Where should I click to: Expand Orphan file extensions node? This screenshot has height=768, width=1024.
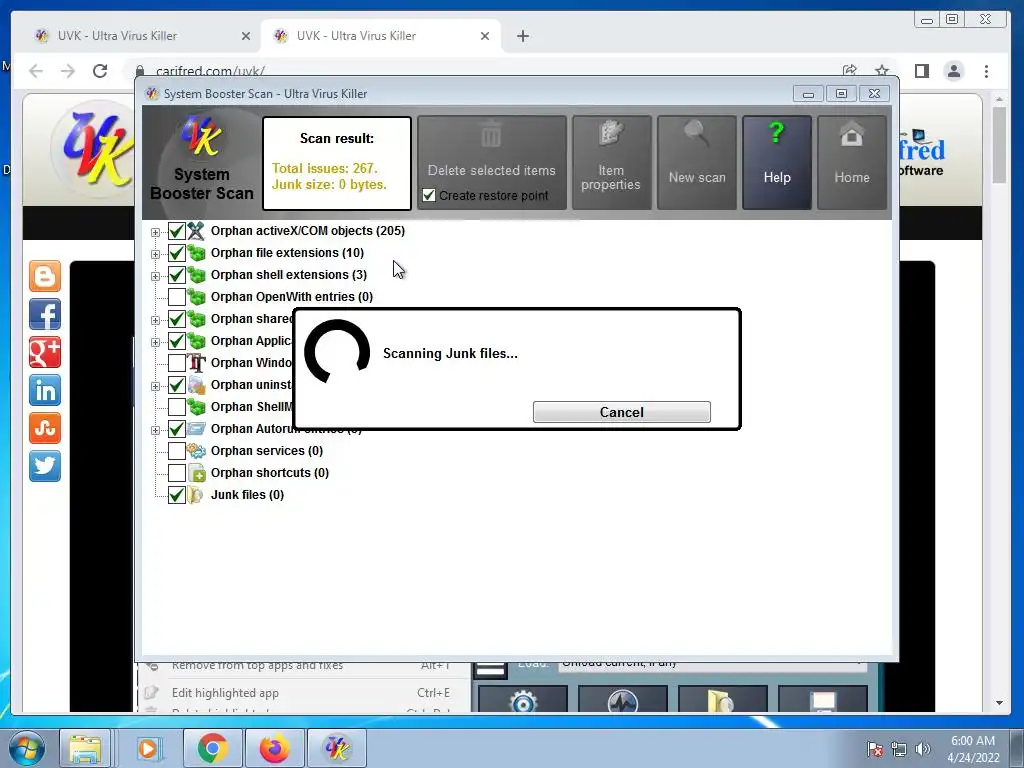pyautogui.click(x=155, y=254)
